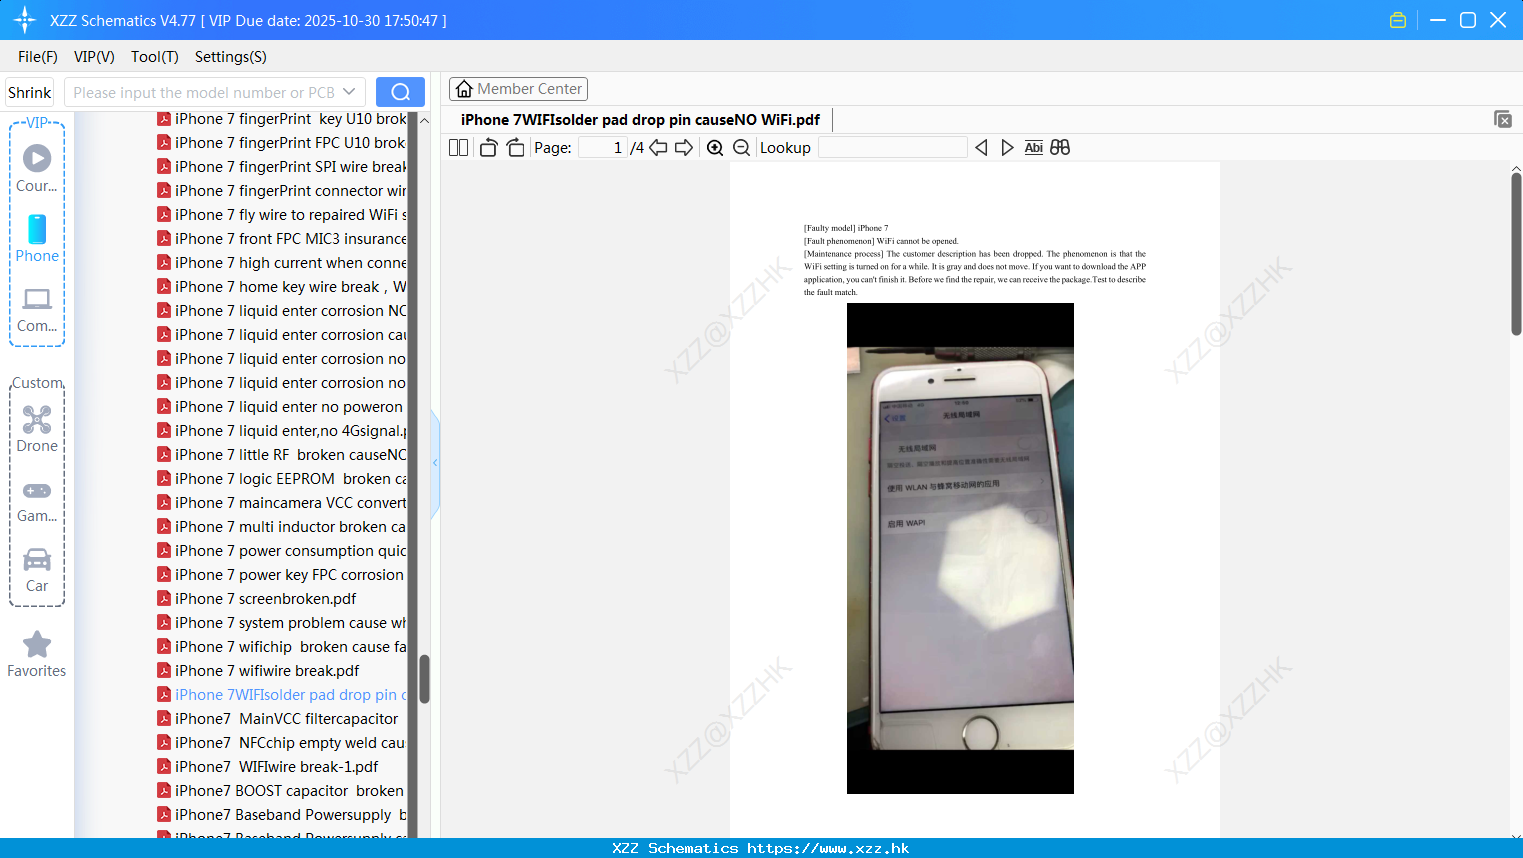Select the Phone category icon

(37, 238)
